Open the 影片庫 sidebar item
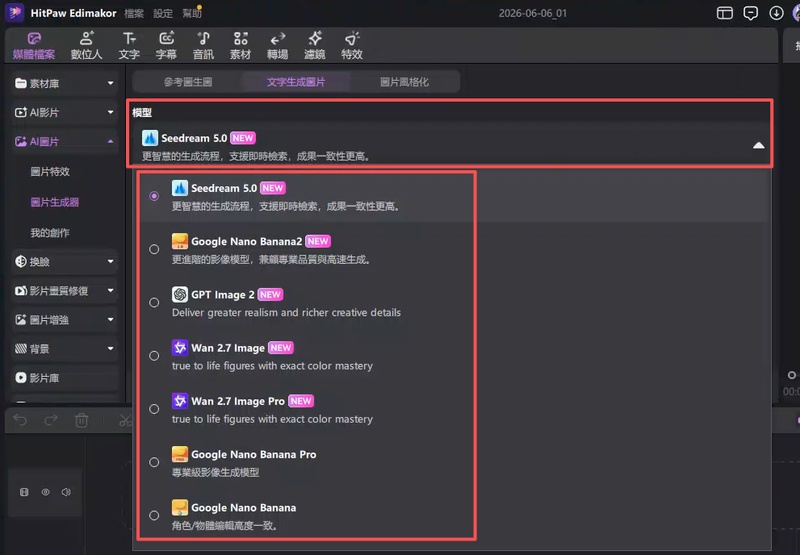This screenshot has height=555, width=800. (x=64, y=378)
